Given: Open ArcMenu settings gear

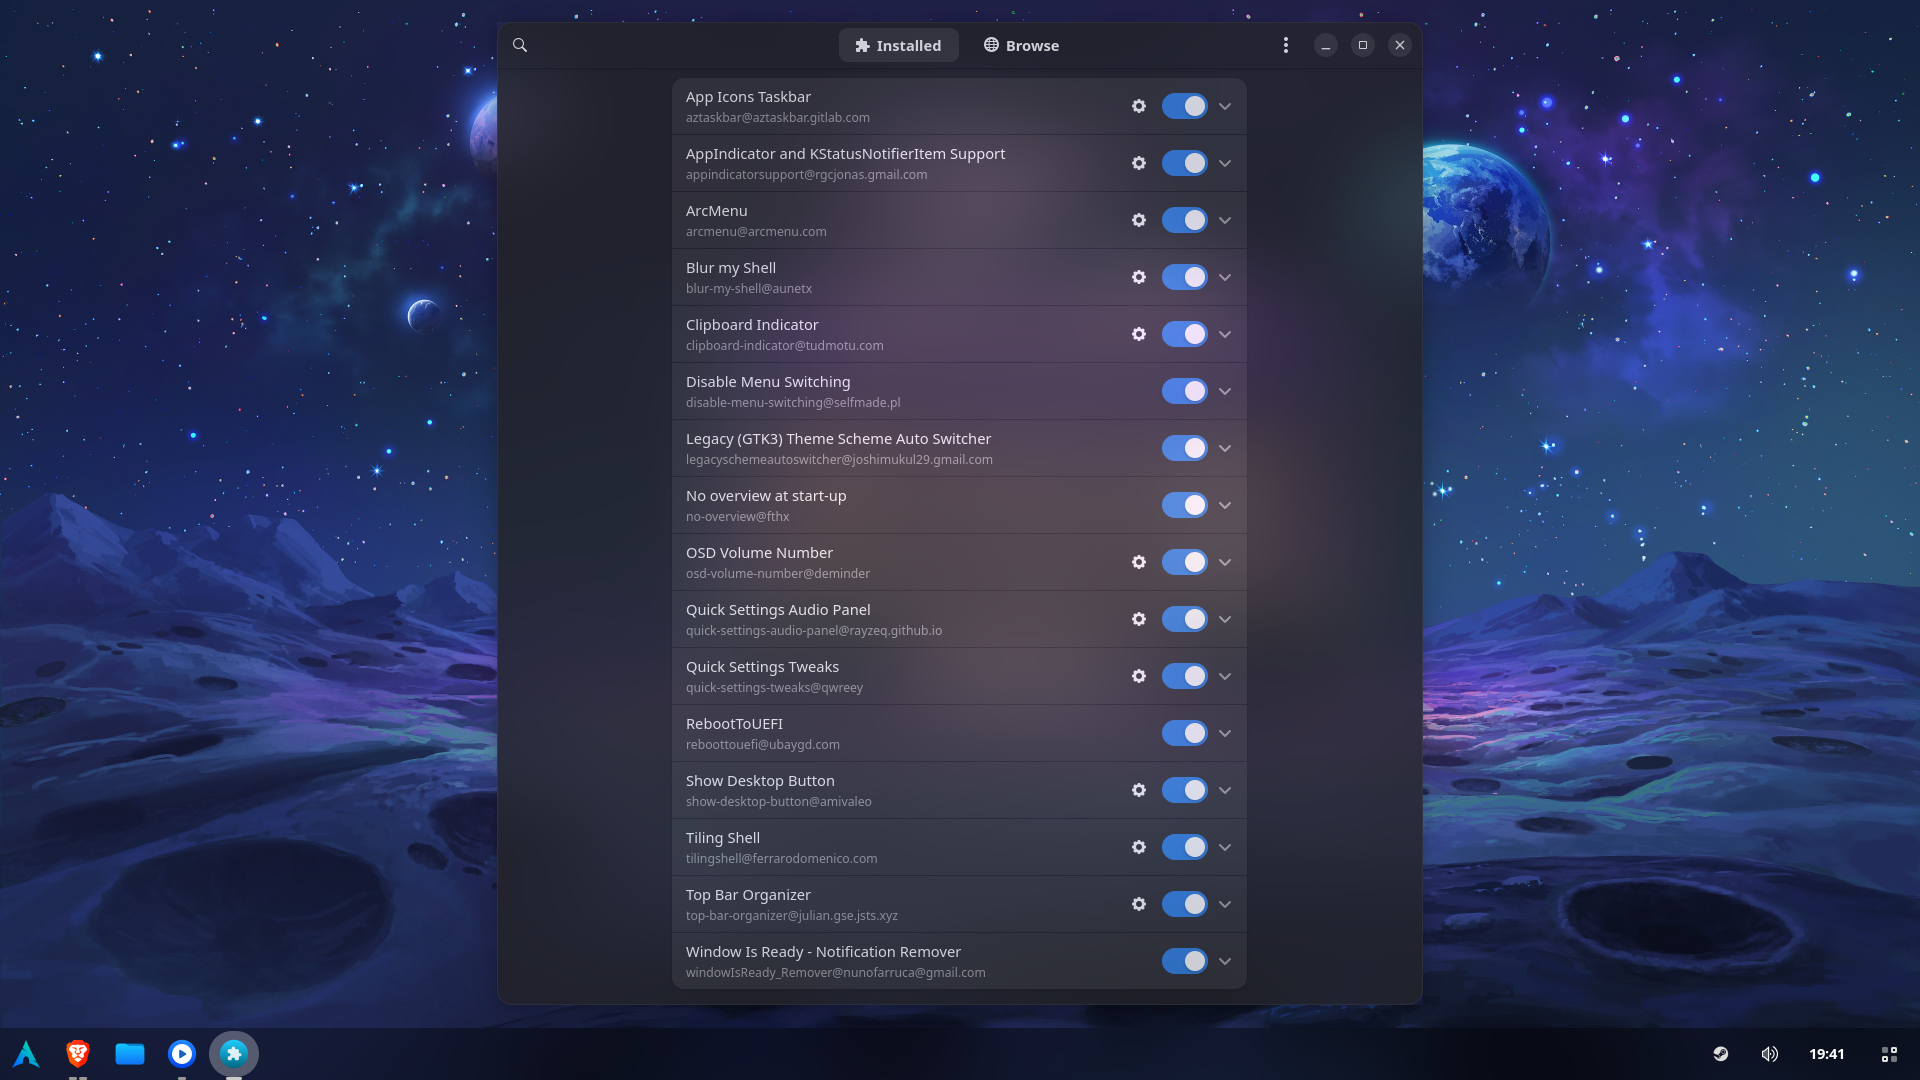Looking at the screenshot, I should coord(1139,220).
